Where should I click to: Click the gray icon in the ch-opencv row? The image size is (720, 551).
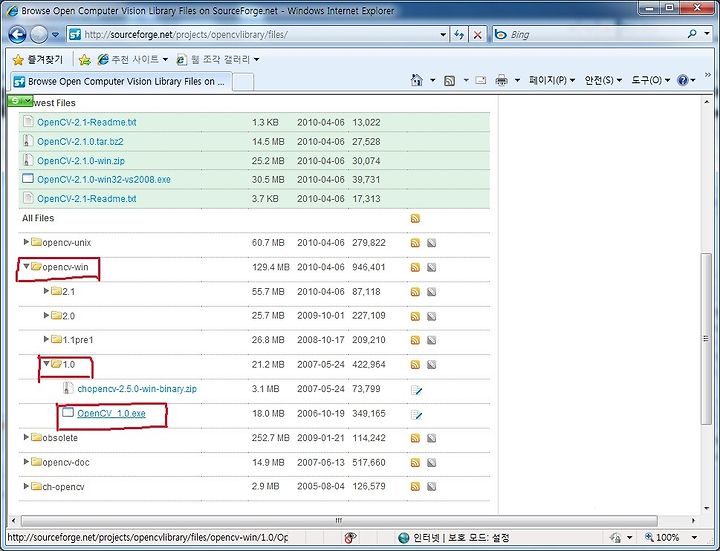(431, 487)
